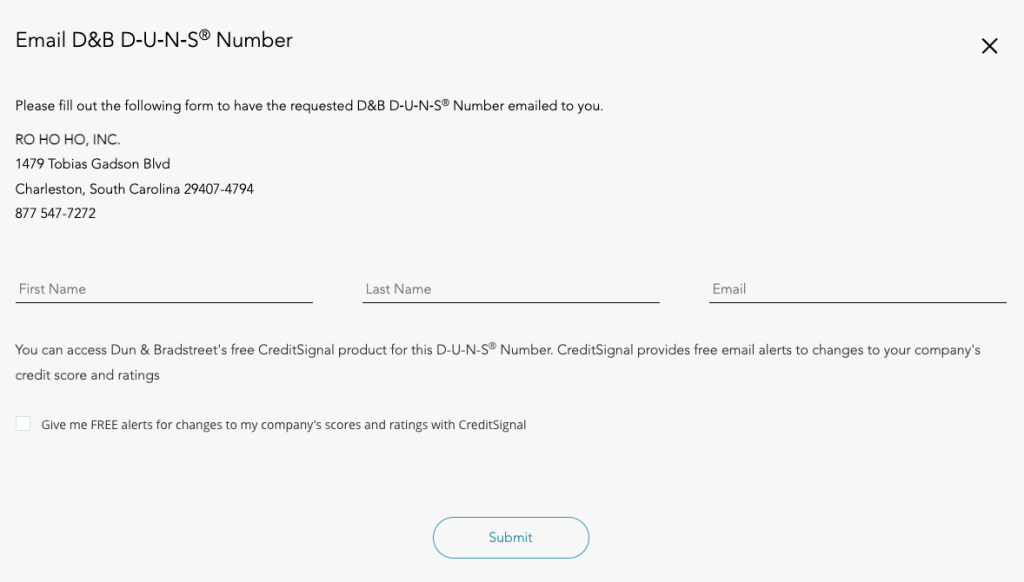Click the dialog title Email D&B D-U-N-S Number
This screenshot has width=1024, height=582.
click(153, 40)
